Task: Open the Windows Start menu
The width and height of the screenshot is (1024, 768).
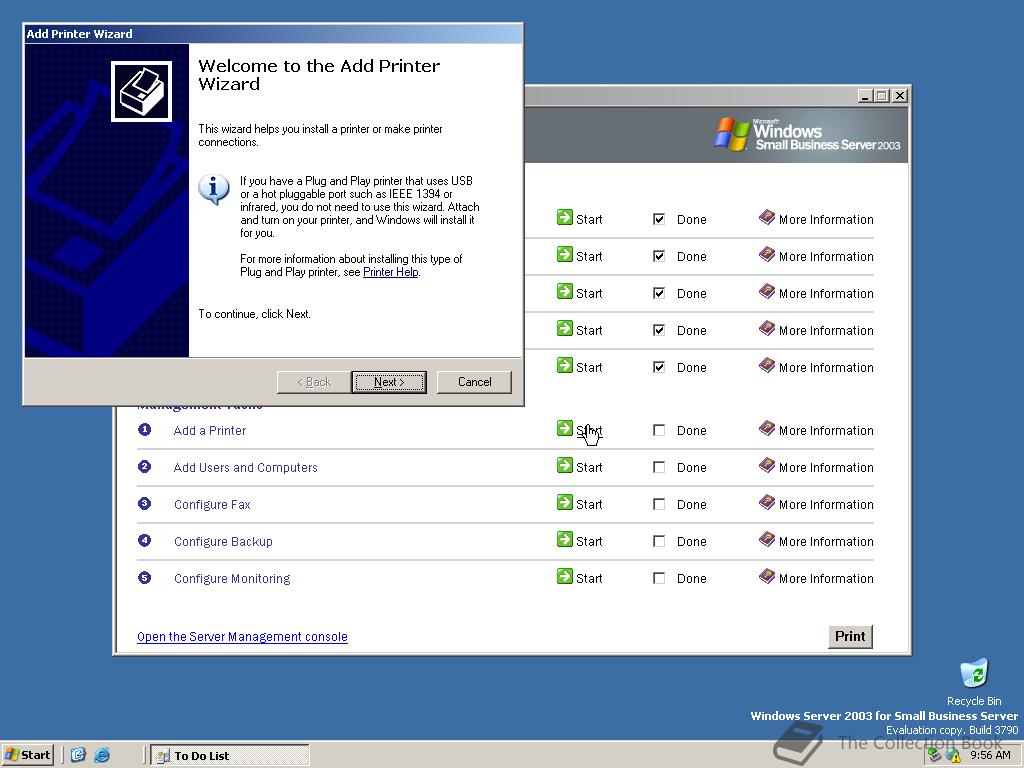Action: pos(27,755)
